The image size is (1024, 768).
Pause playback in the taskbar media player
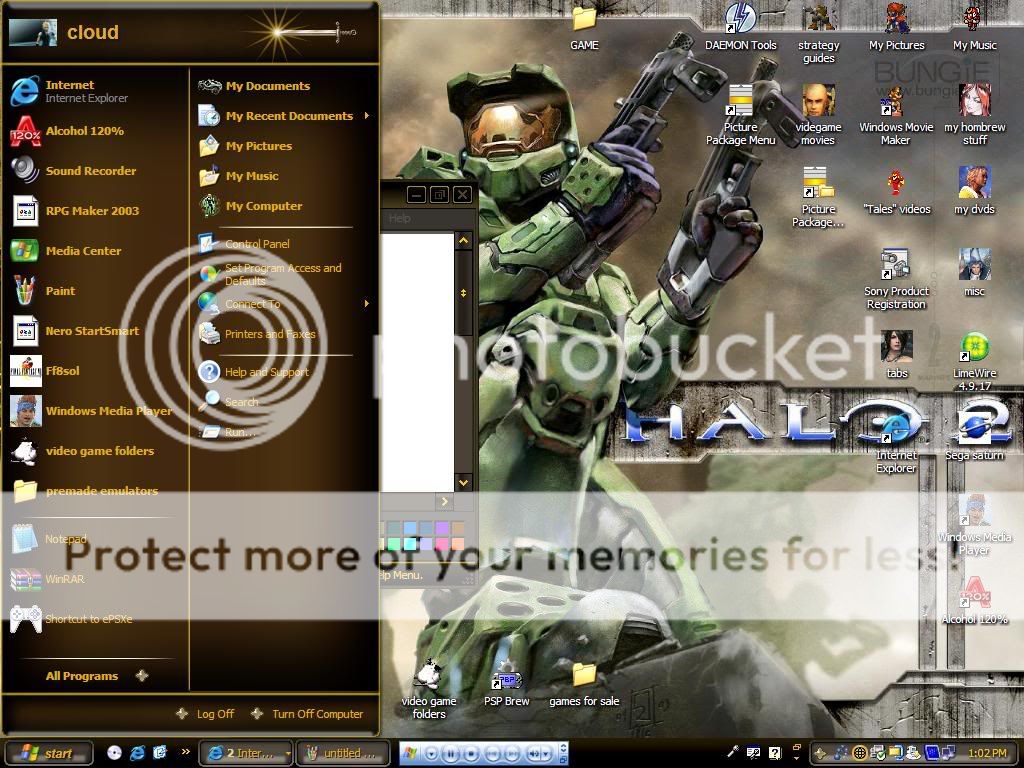(451, 753)
